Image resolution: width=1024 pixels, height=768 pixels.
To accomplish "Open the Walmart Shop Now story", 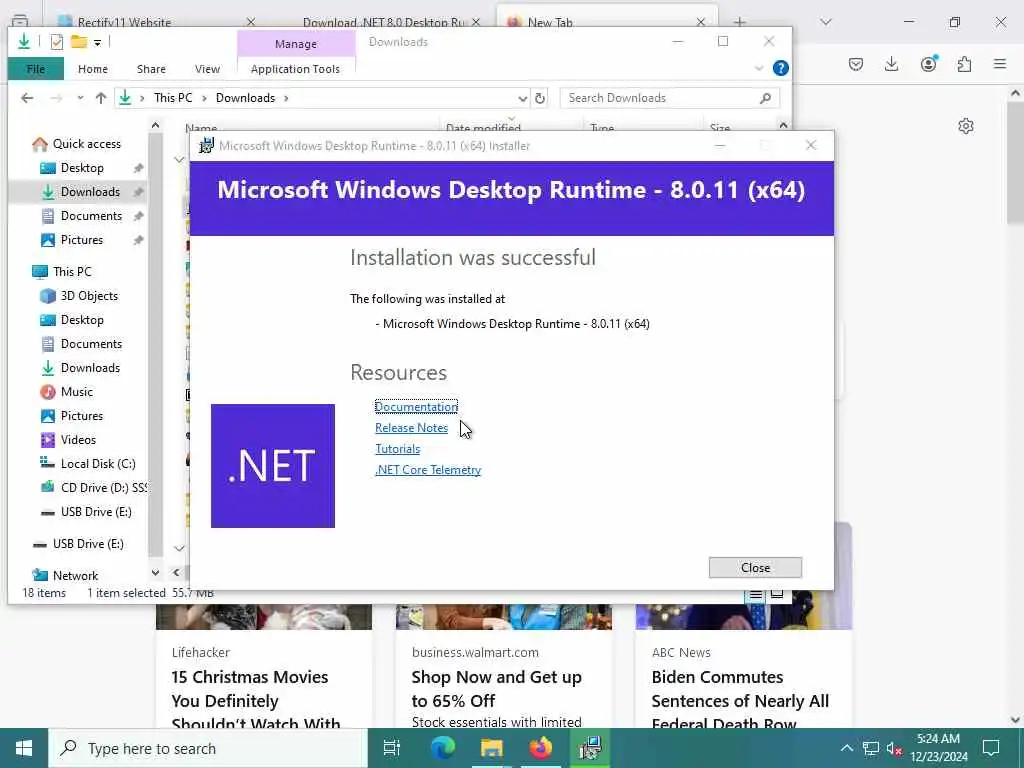I will coord(496,689).
